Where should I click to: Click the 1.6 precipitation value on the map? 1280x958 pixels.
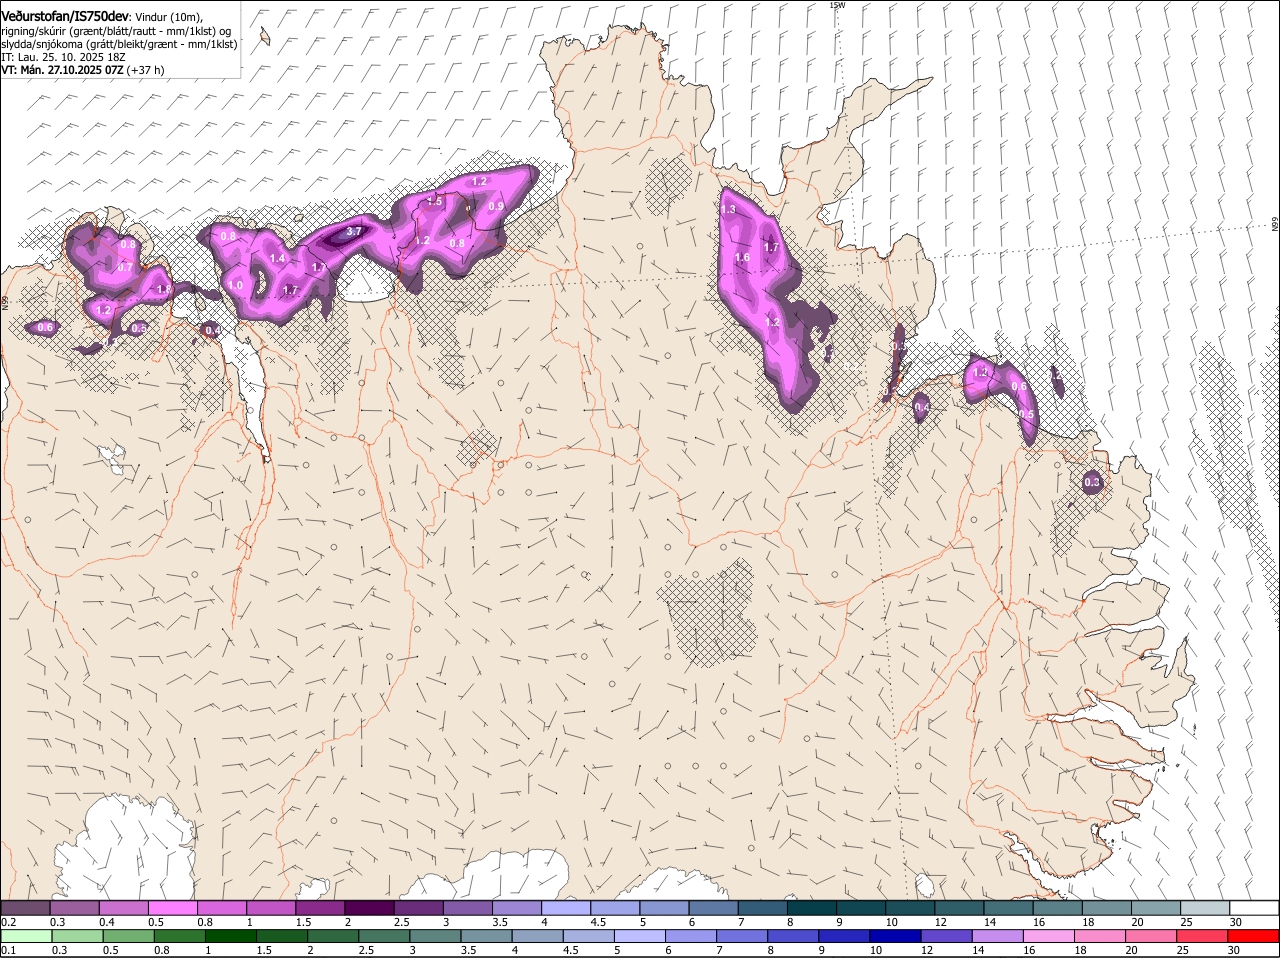(742, 258)
